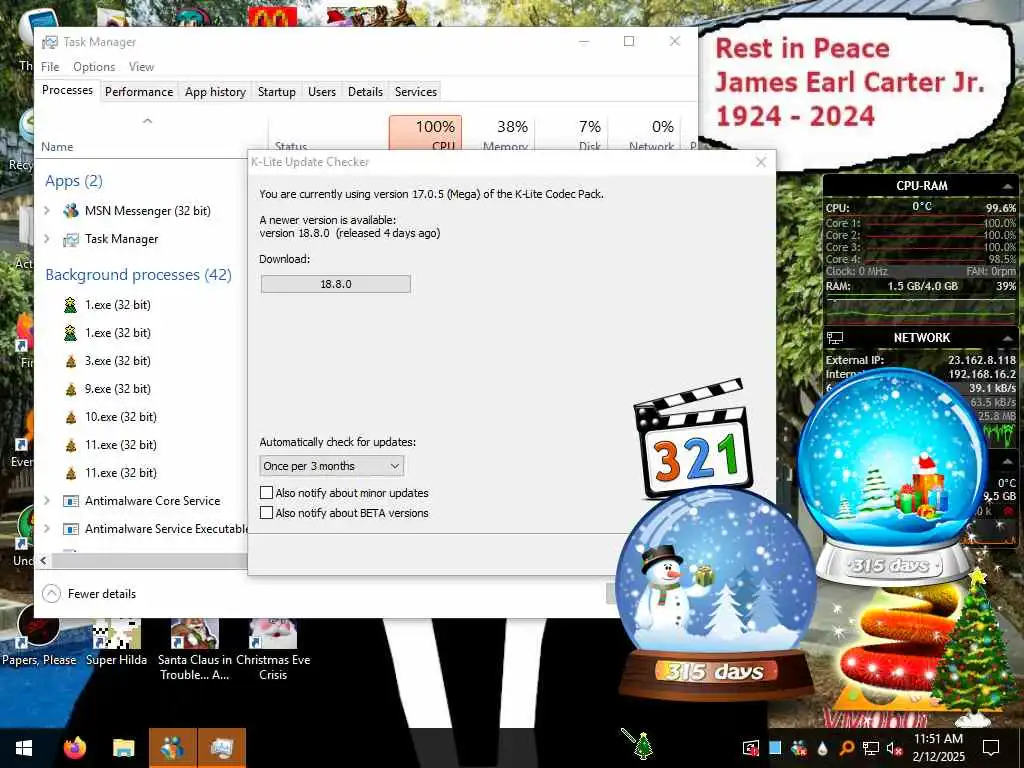Enable notify about minor updates checkbox
Screen dimensions: 1024x768
point(266,492)
